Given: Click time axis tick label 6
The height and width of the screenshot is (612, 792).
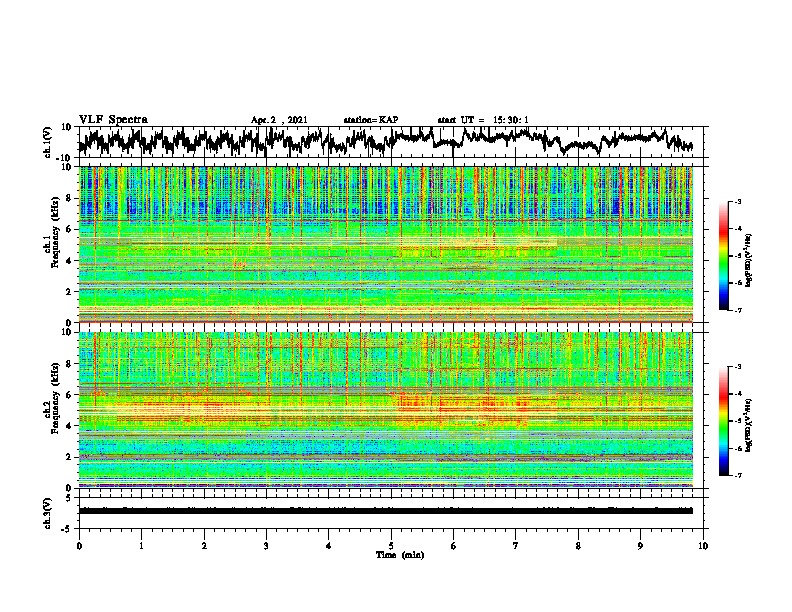Looking at the screenshot, I should point(454,546).
